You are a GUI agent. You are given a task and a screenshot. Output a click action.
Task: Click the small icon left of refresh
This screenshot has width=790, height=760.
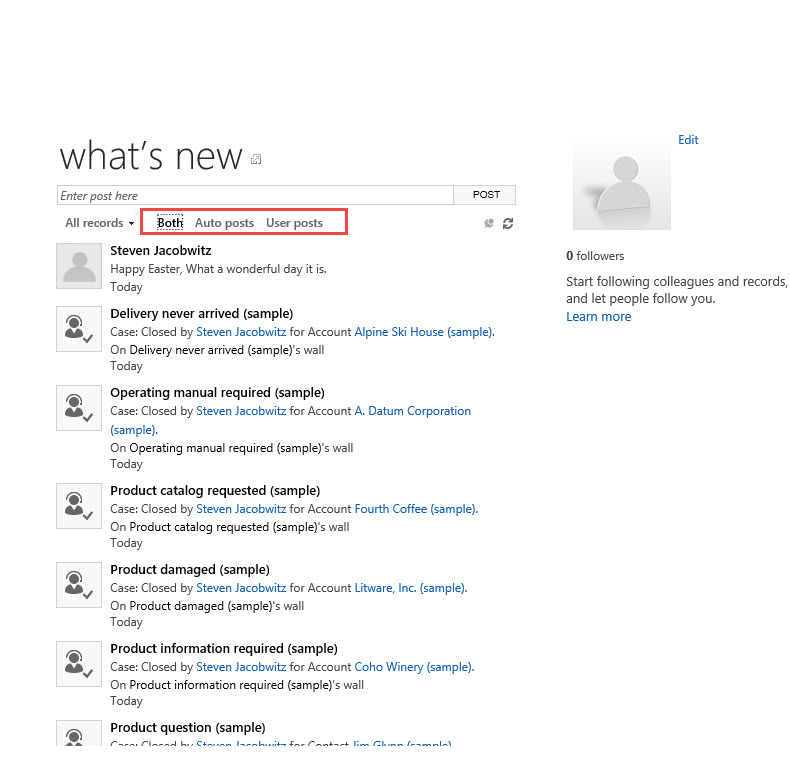pyautogui.click(x=489, y=223)
